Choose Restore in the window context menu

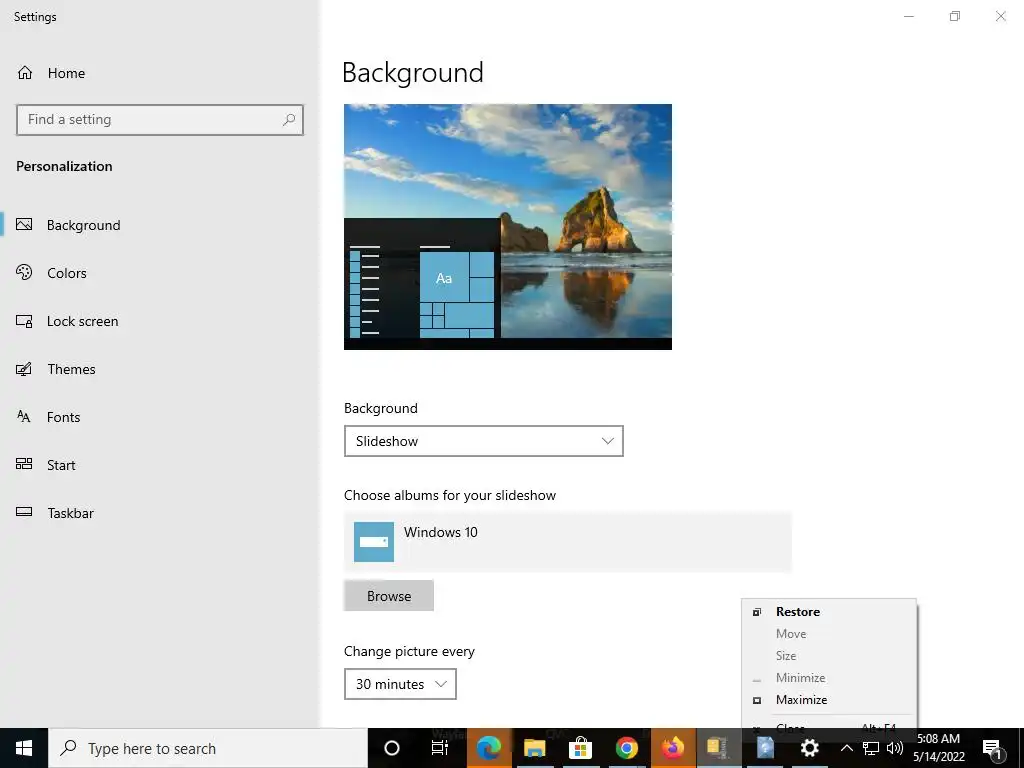(829, 612)
